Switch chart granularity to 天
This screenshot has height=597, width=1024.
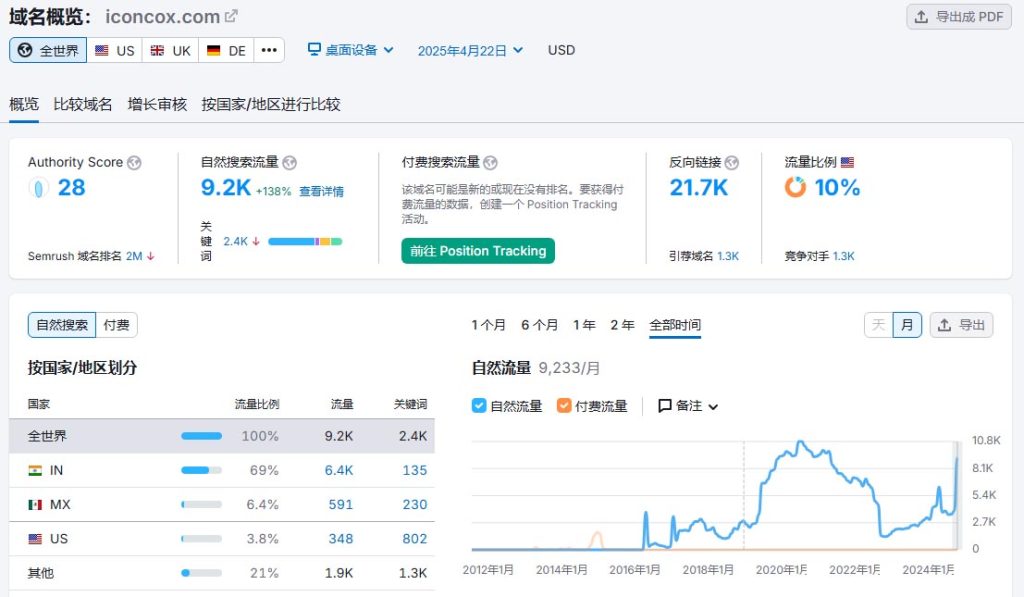(879, 325)
